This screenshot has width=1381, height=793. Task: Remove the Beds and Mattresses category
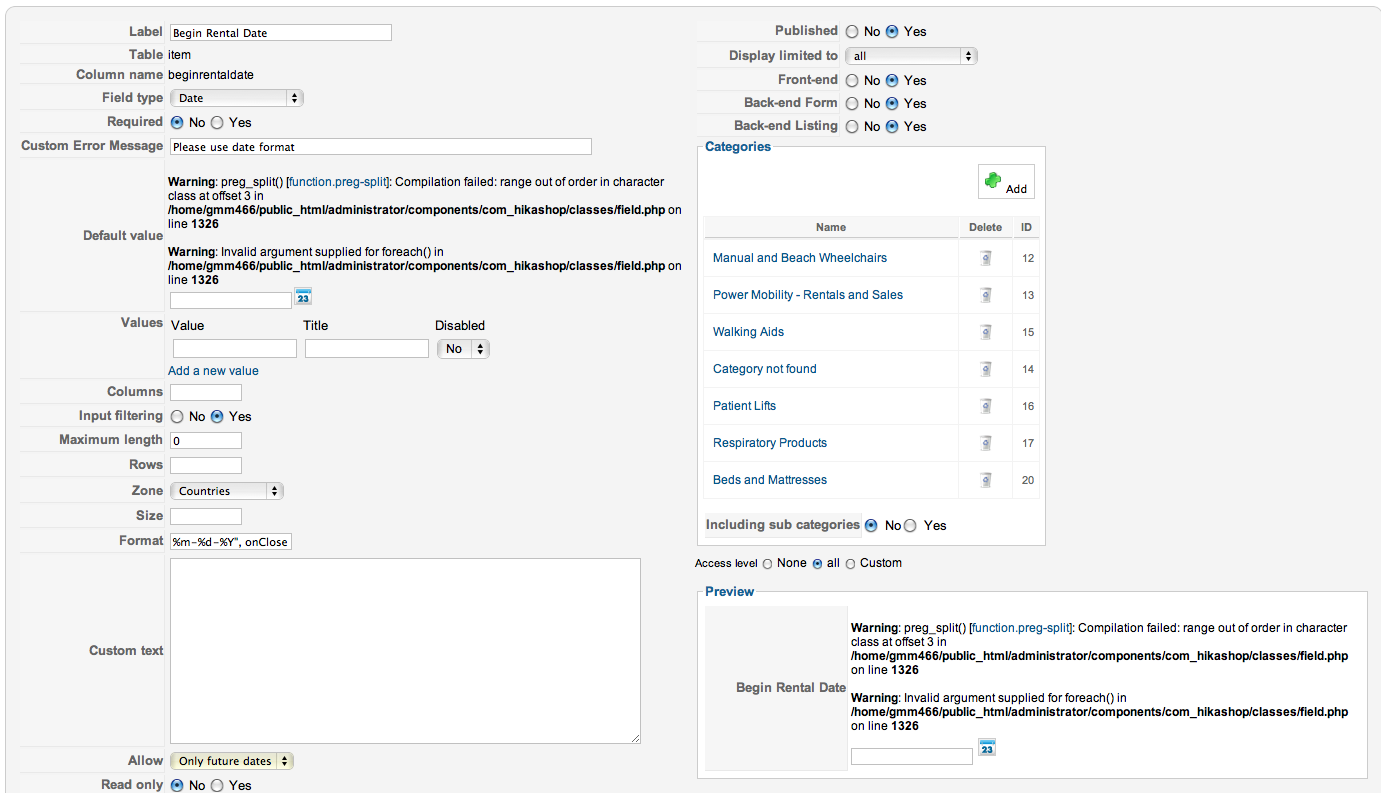[x=985, y=480]
